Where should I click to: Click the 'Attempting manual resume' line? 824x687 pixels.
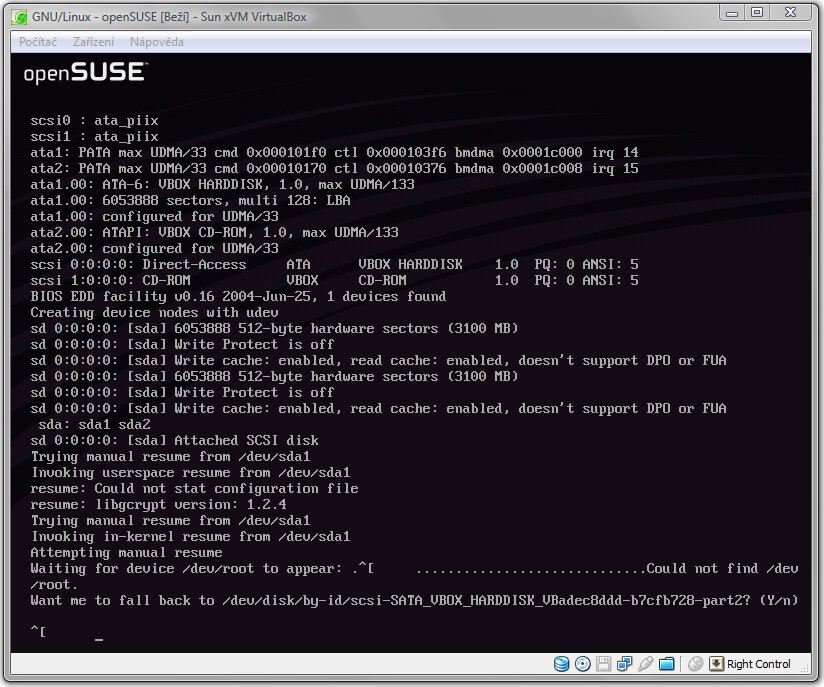(126, 552)
